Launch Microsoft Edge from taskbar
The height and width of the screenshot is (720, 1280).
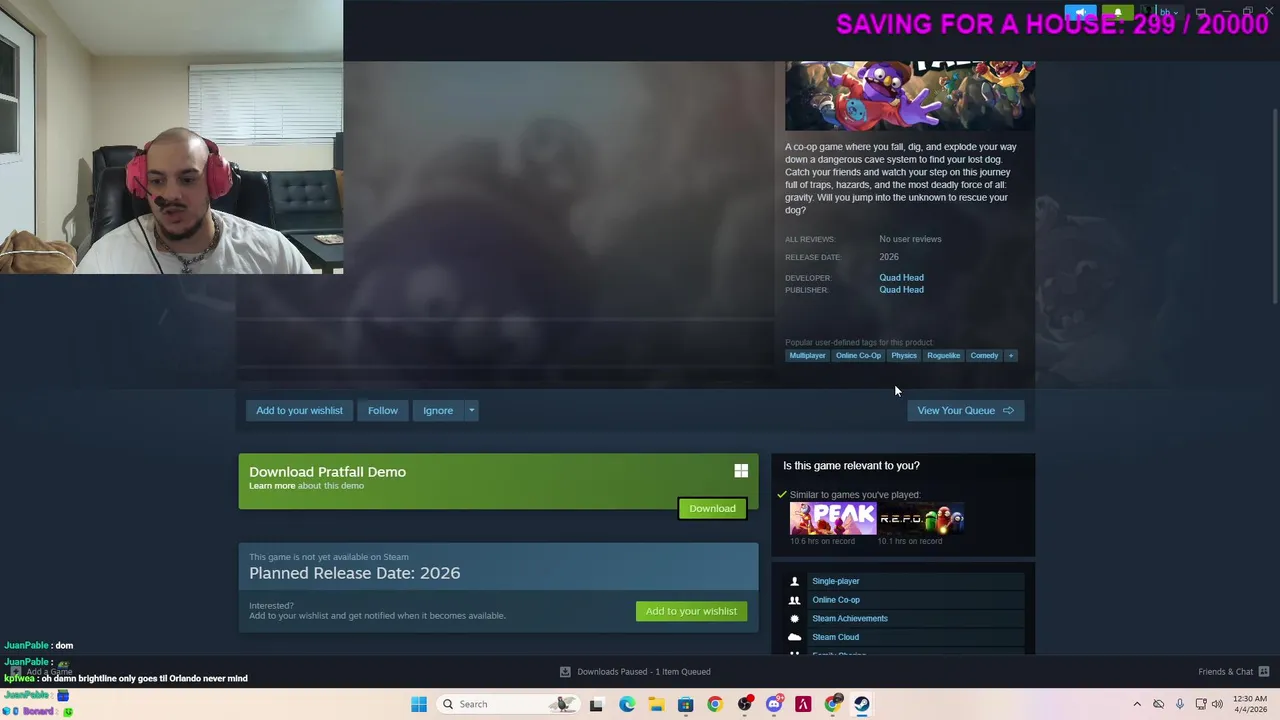coord(626,704)
